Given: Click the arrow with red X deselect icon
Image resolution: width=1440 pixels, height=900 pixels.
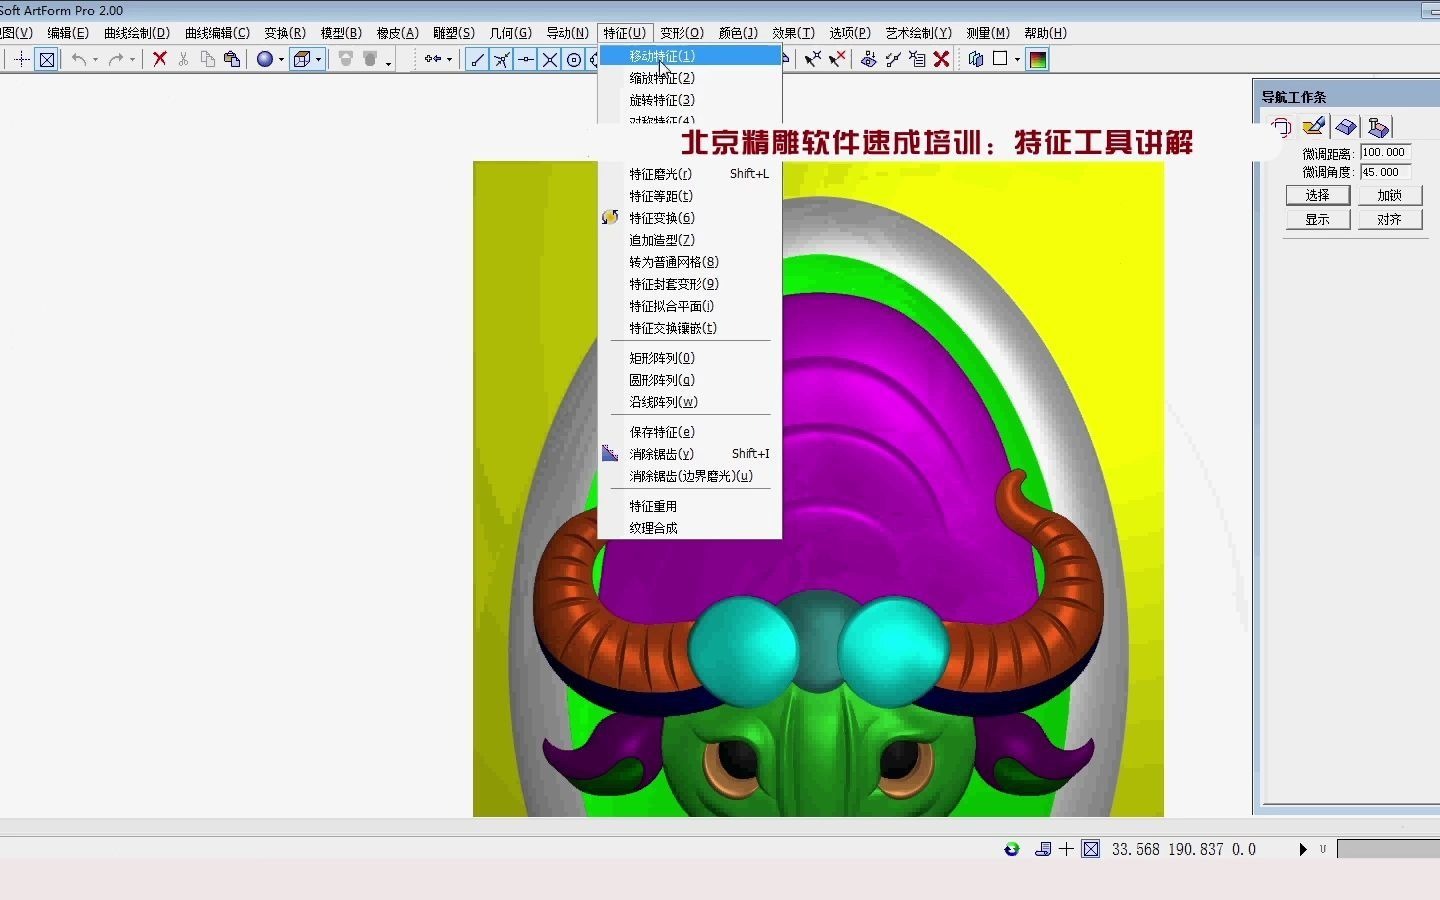Looking at the screenshot, I should (838, 59).
